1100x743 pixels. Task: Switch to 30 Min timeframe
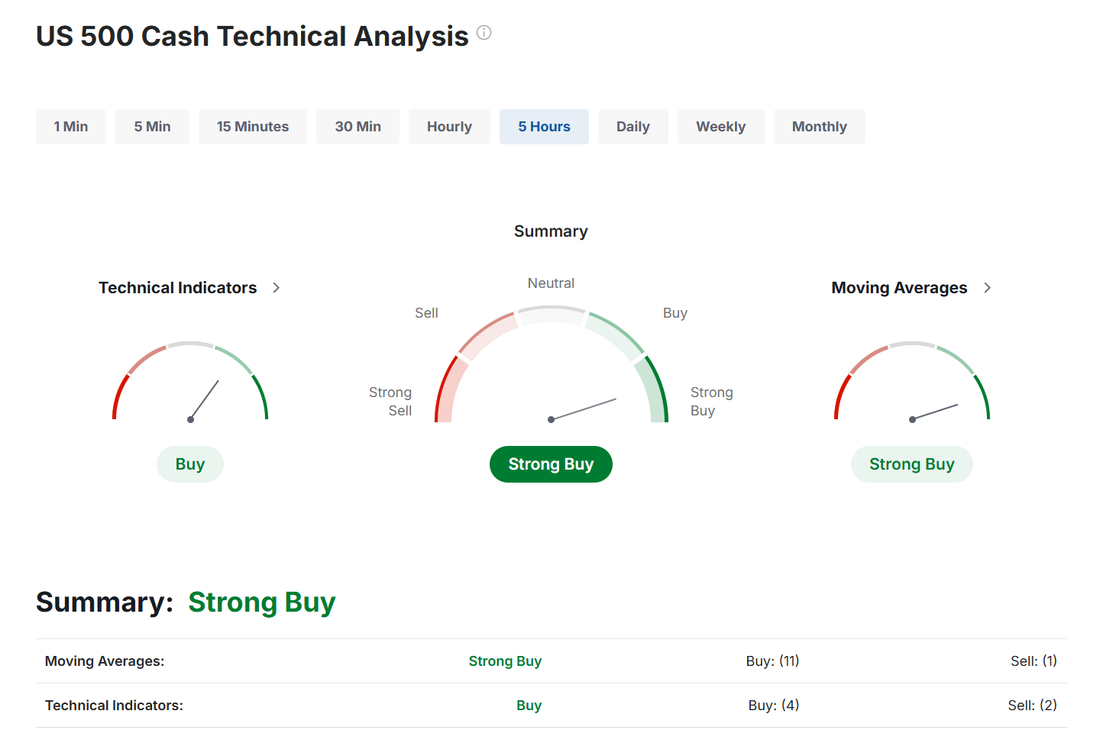(x=358, y=126)
